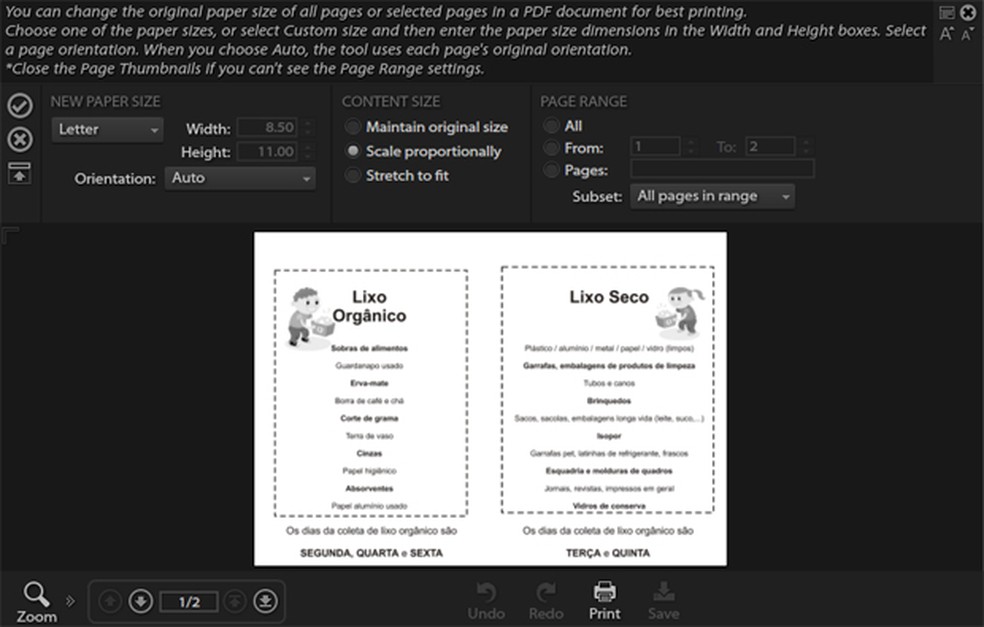
Task: Enable Stretch to fit content sizing
Action: point(353,175)
